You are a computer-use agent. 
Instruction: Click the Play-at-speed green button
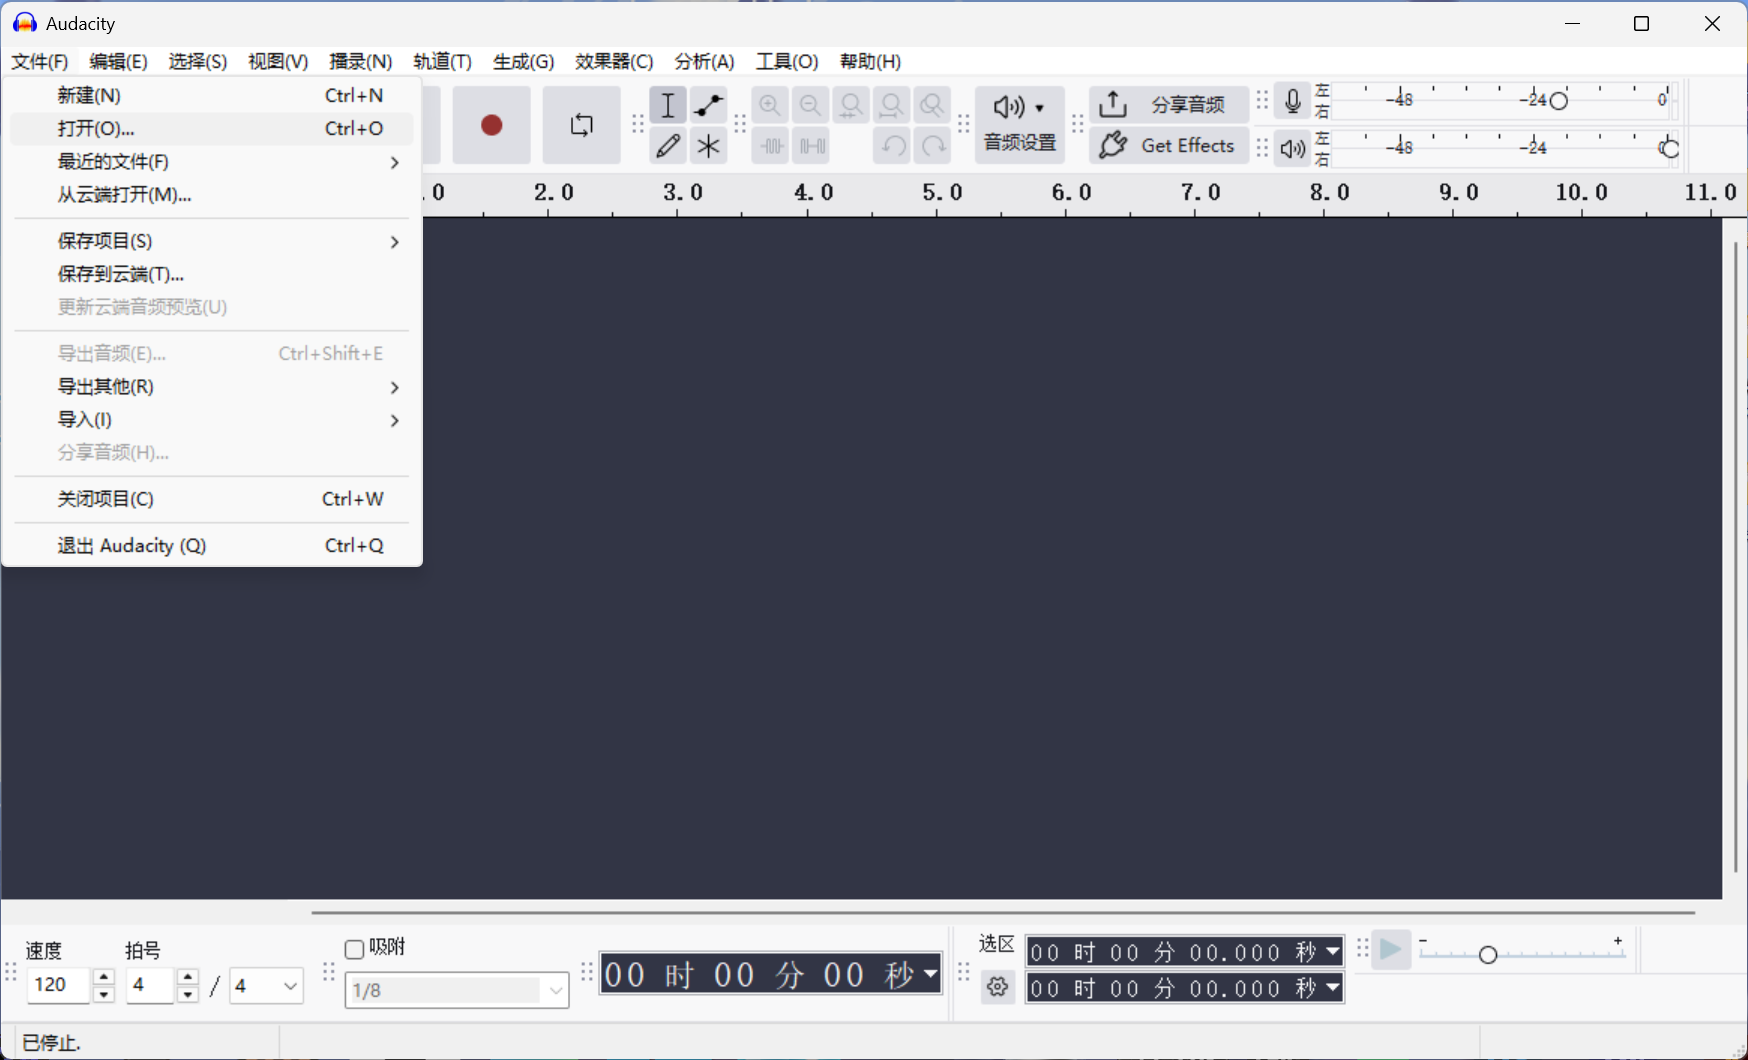(1390, 950)
